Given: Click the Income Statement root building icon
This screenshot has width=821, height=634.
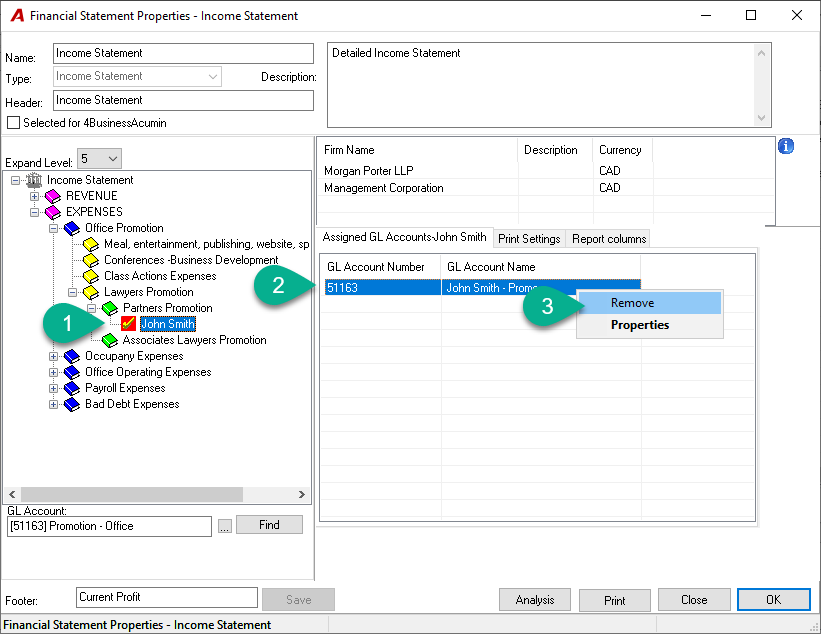Looking at the screenshot, I should (x=34, y=180).
